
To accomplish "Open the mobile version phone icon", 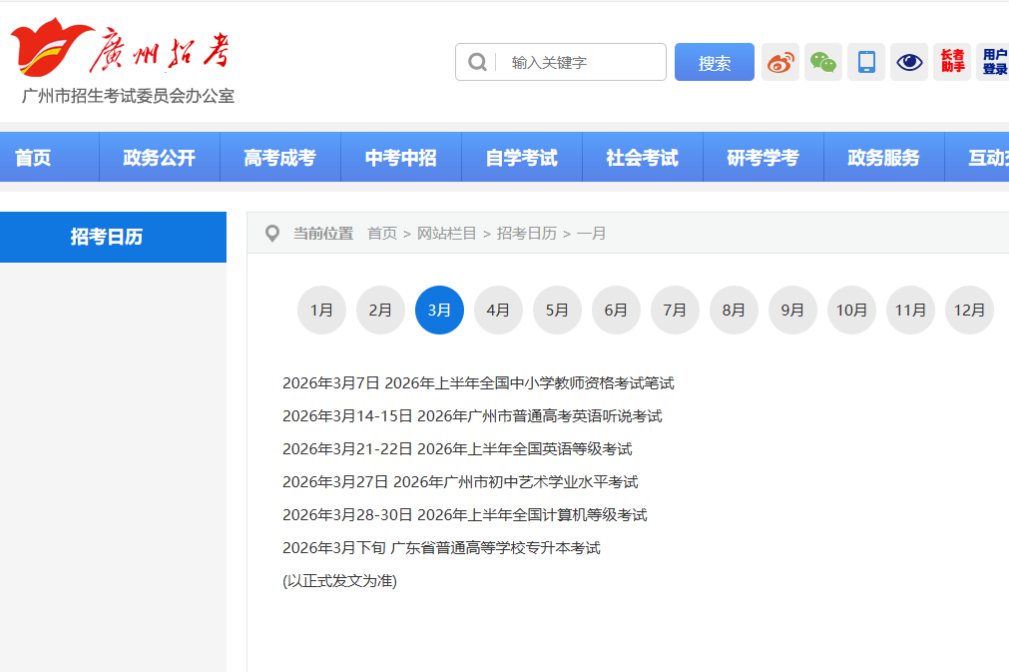I will [866, 62].
